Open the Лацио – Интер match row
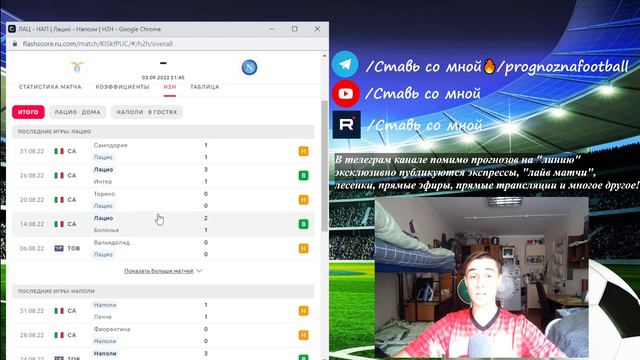 pyautogui.click(x=163, y=176)
